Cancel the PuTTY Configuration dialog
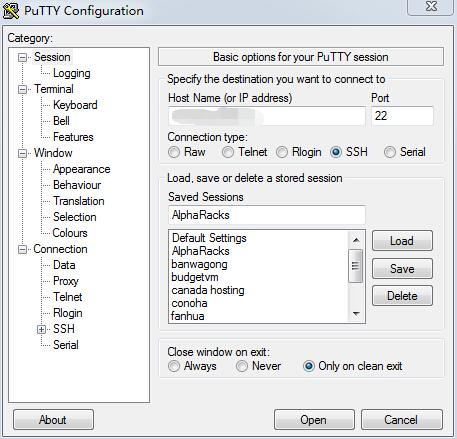The height and width of the screenshot is (439, 457). [x=402, y=420]
